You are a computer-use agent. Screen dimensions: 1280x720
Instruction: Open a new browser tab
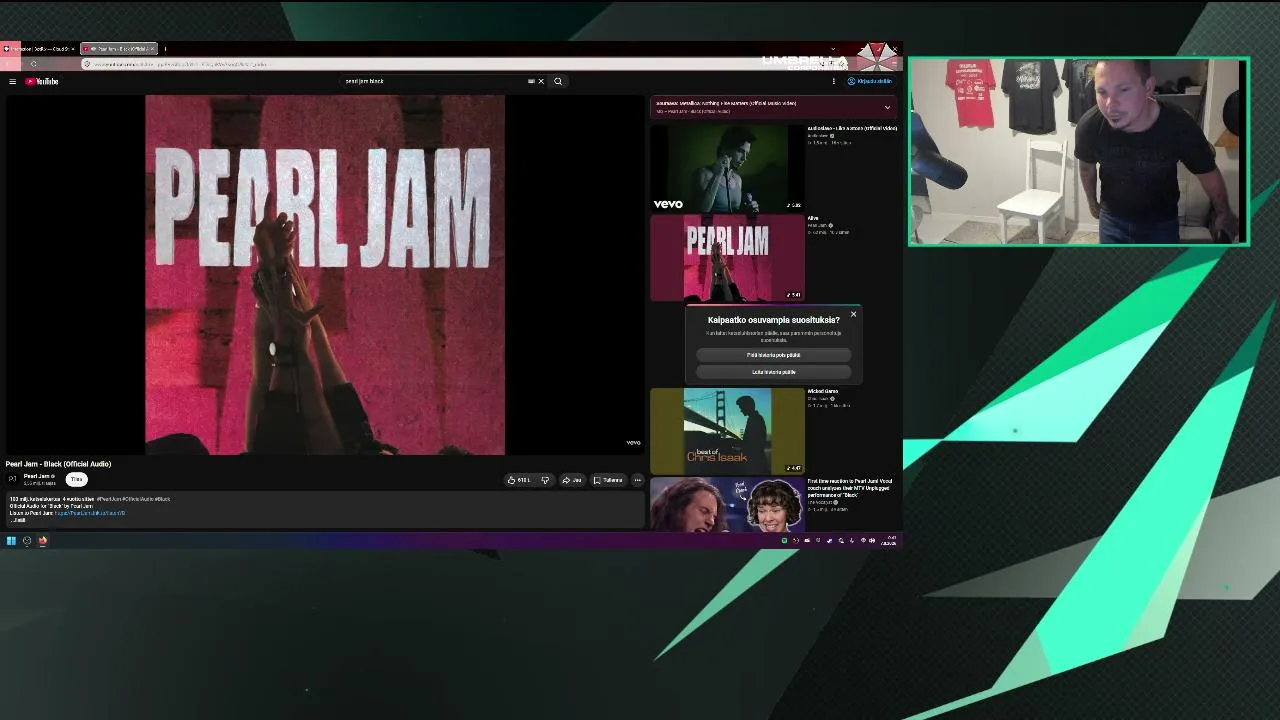point(165,49)
